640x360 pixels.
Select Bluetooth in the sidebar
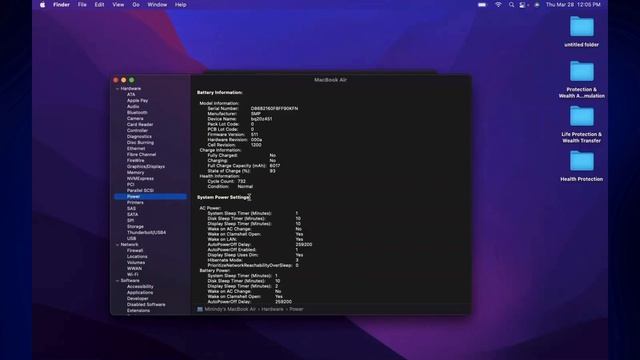tap(137, 113)
